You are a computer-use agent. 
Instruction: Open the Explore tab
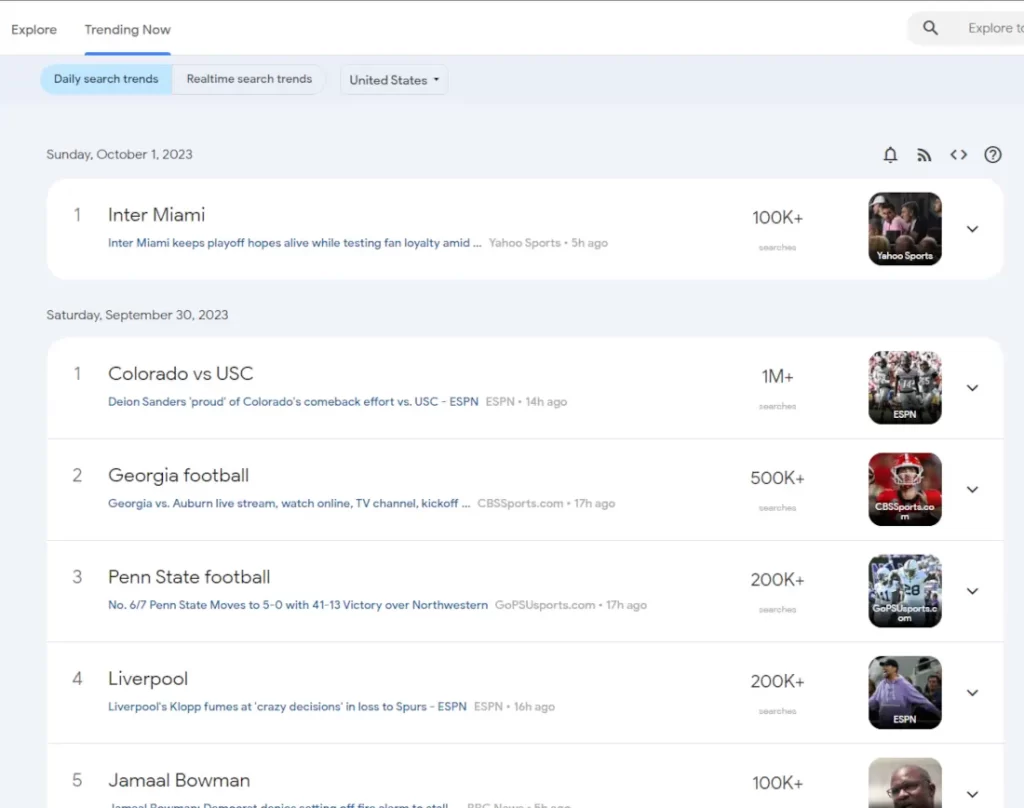click(x=34, y=29)
